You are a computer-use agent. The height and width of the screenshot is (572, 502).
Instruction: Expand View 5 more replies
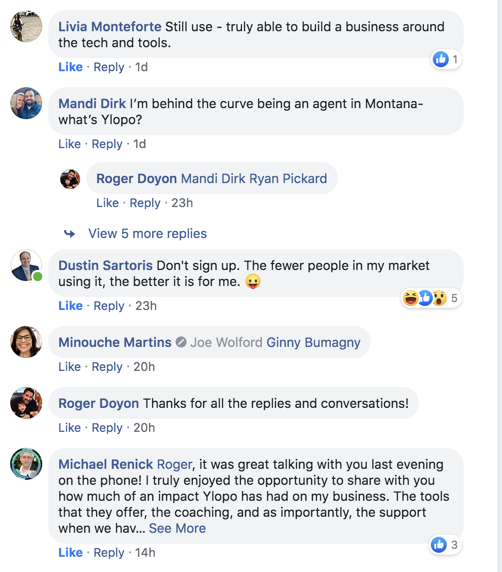click(147, 233)
